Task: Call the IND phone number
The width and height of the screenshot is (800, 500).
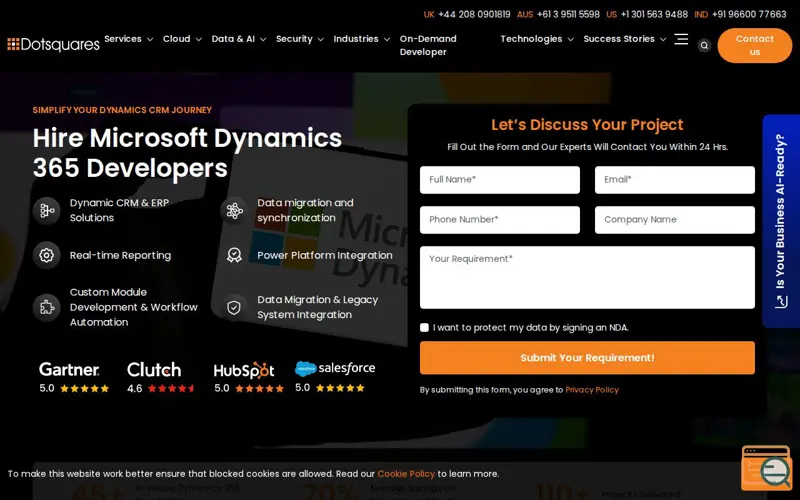Action: point(749,14)
